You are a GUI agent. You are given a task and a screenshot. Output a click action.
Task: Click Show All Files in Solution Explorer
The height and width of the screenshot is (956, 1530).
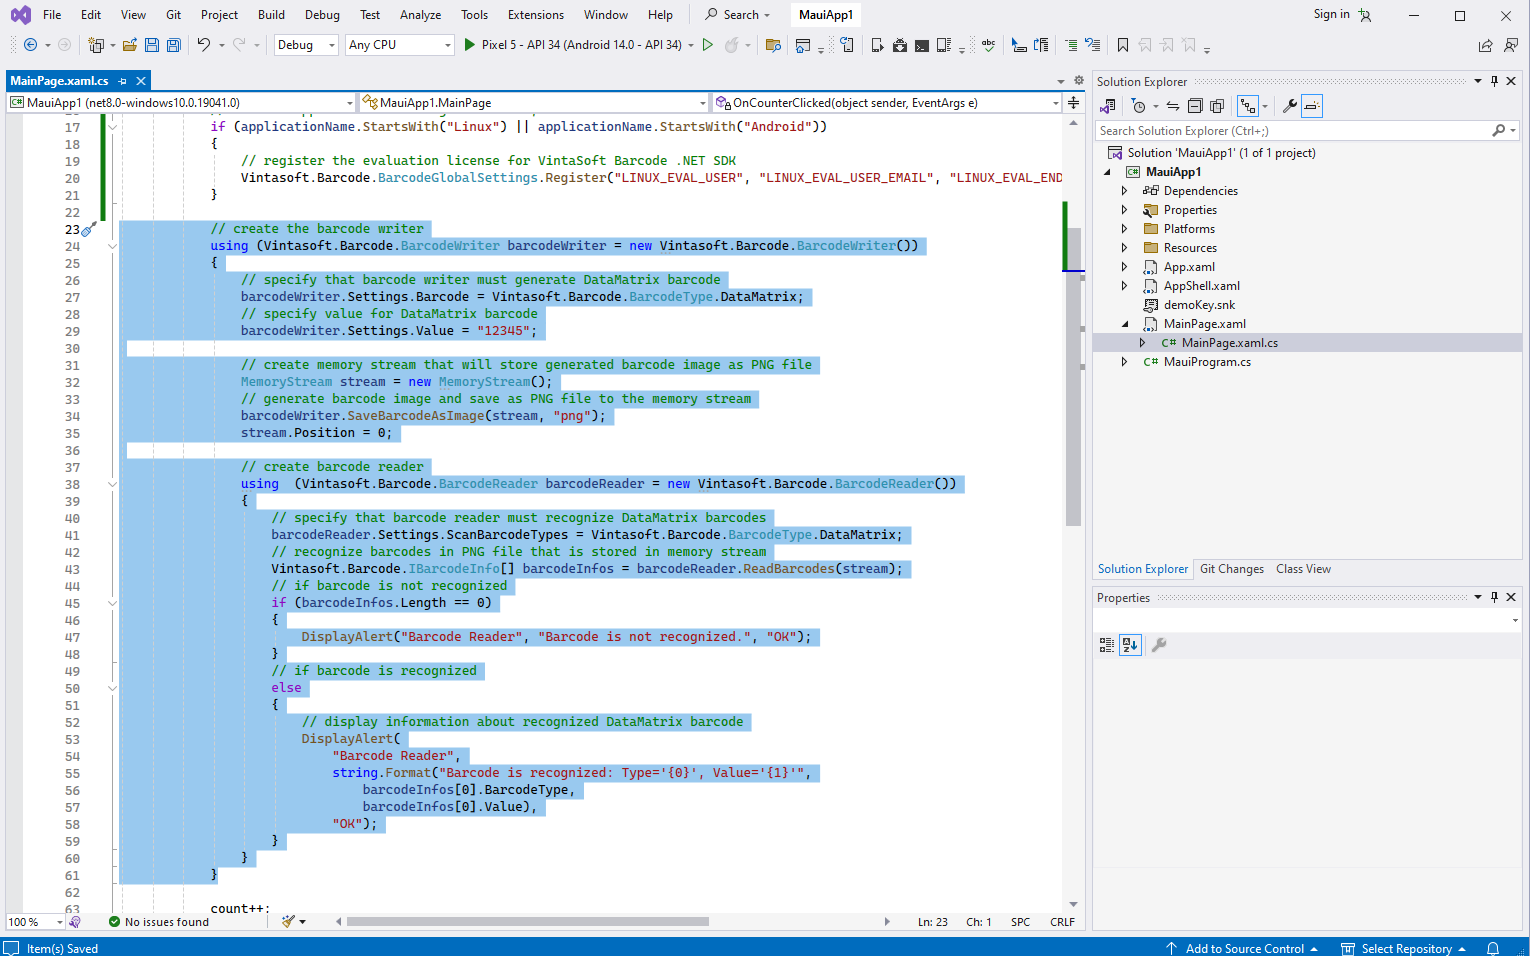click(1217, 106)
